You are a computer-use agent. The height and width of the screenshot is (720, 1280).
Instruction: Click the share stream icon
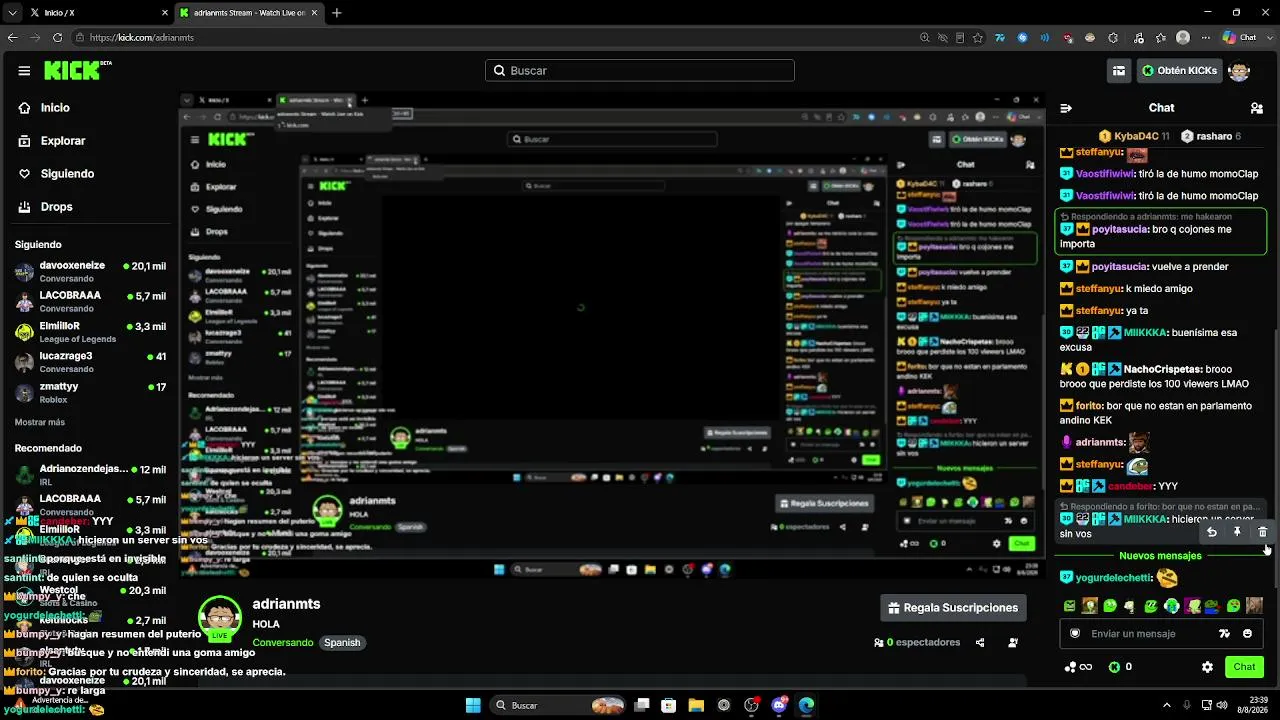pyautogui.click(x=980, y=643)
